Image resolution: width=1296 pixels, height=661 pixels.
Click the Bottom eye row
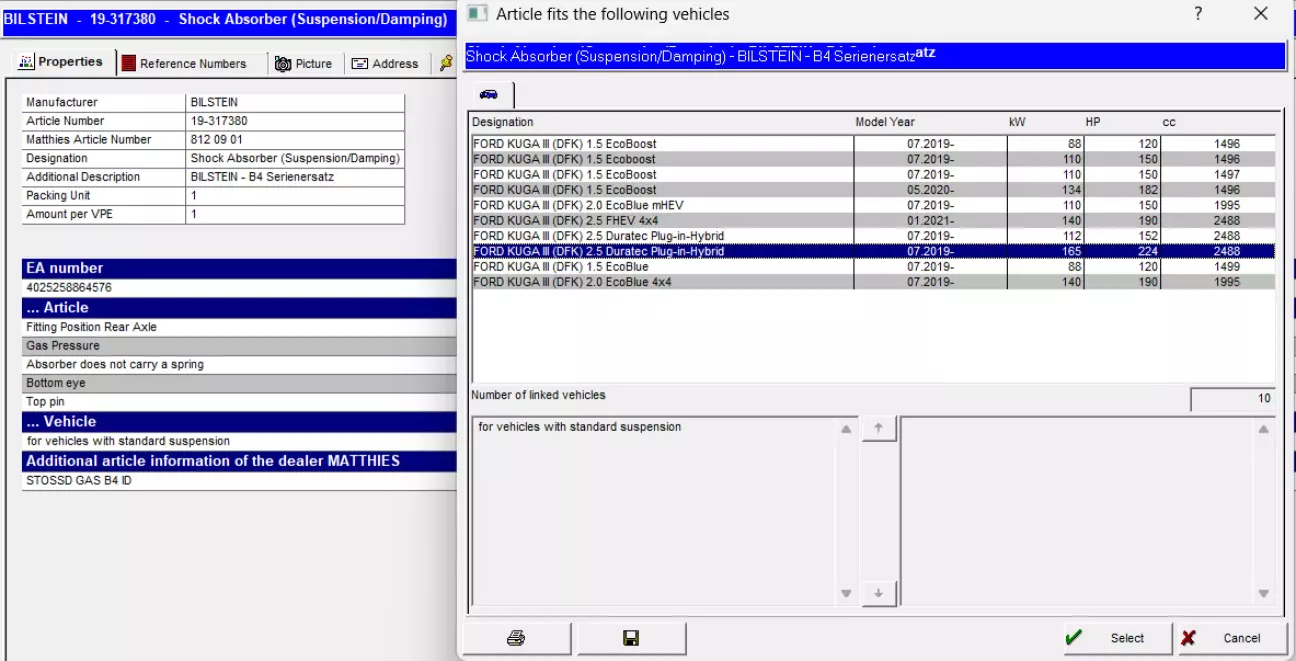tap(239, 383)
